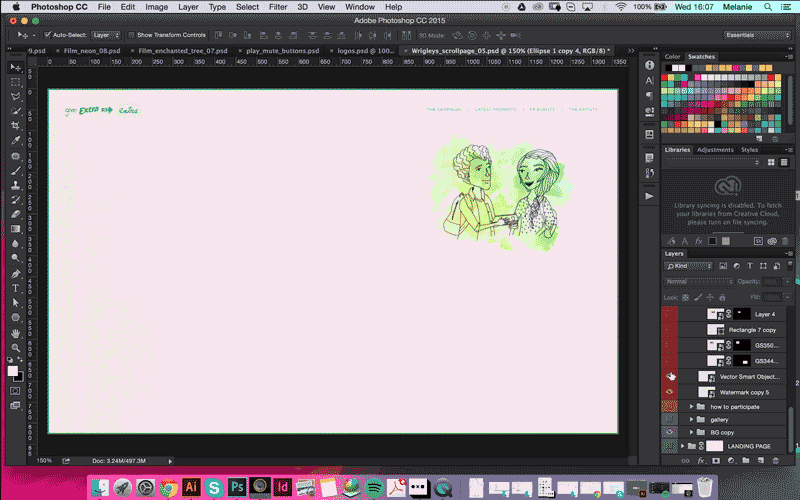800x500 pixels.
Task: Select the Dodge tool
Action: point(16,258)
